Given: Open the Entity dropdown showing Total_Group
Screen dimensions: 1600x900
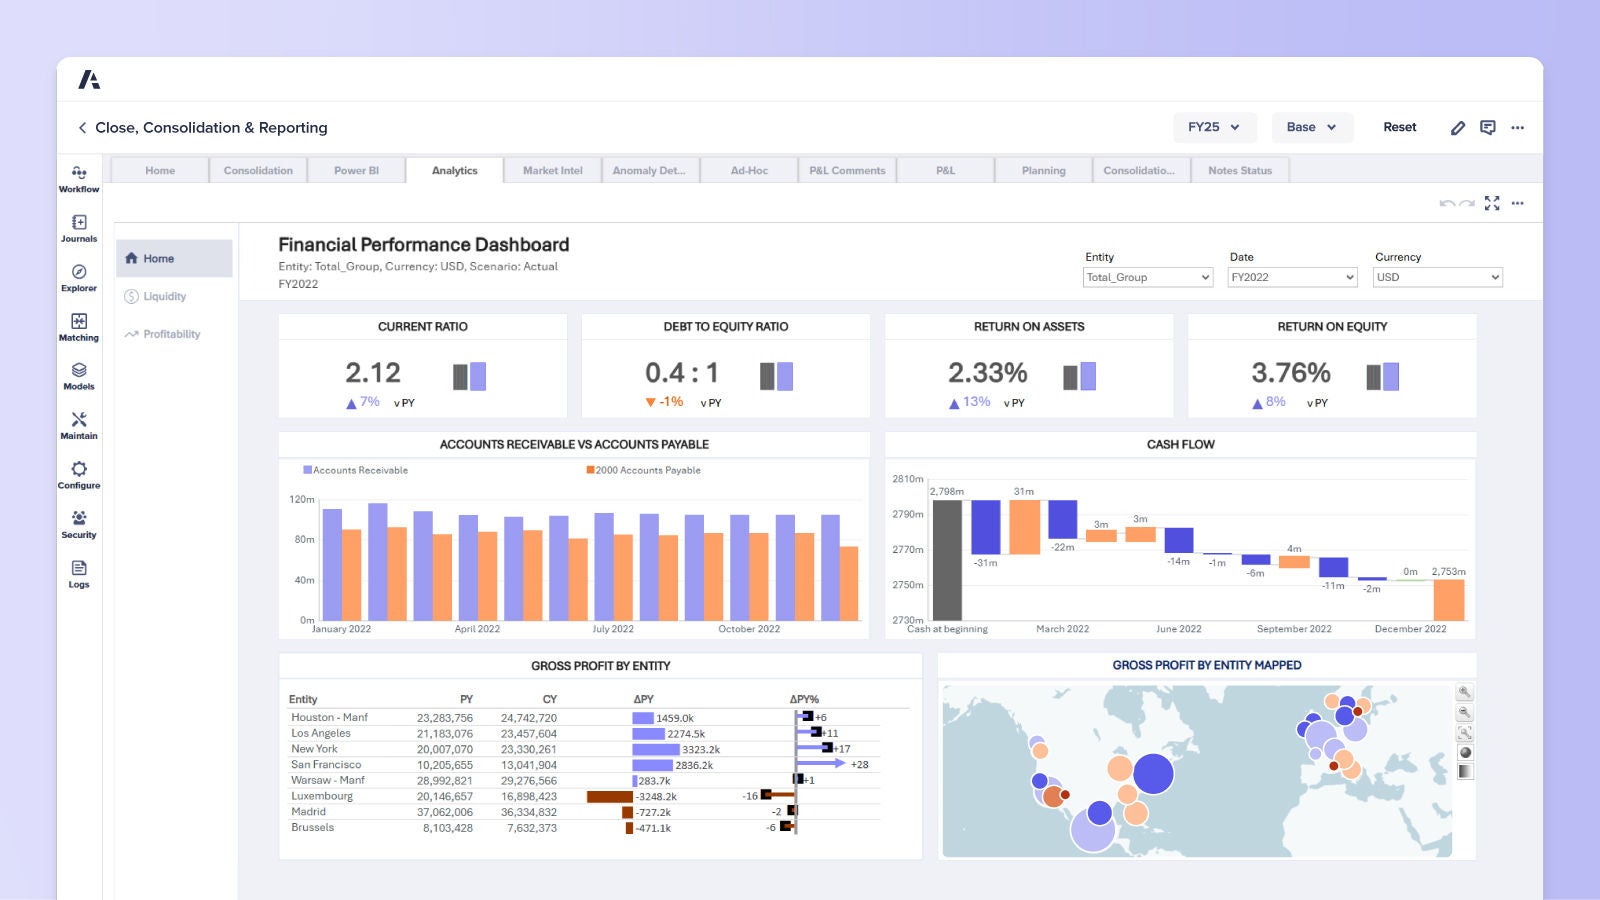Looking at the screenshot, I should (x=1147, y=277).
